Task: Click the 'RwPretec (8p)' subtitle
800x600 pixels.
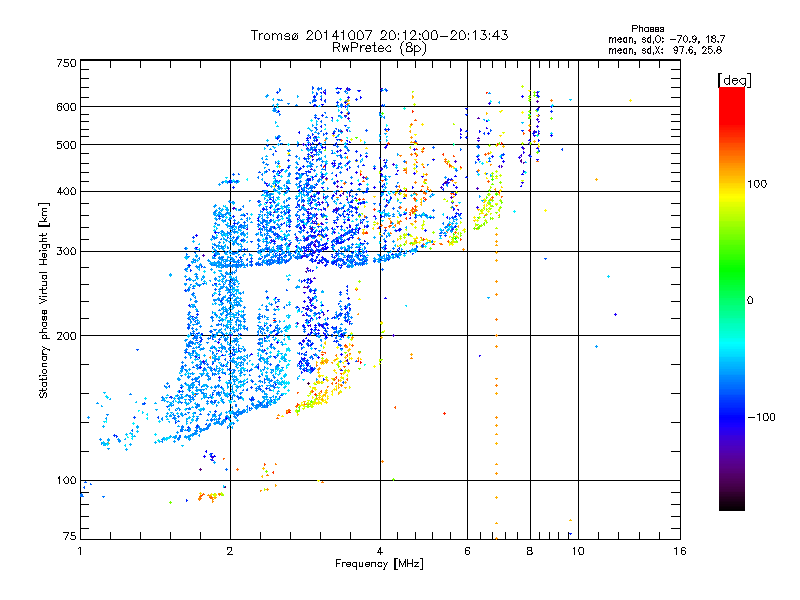Action: 379,48
